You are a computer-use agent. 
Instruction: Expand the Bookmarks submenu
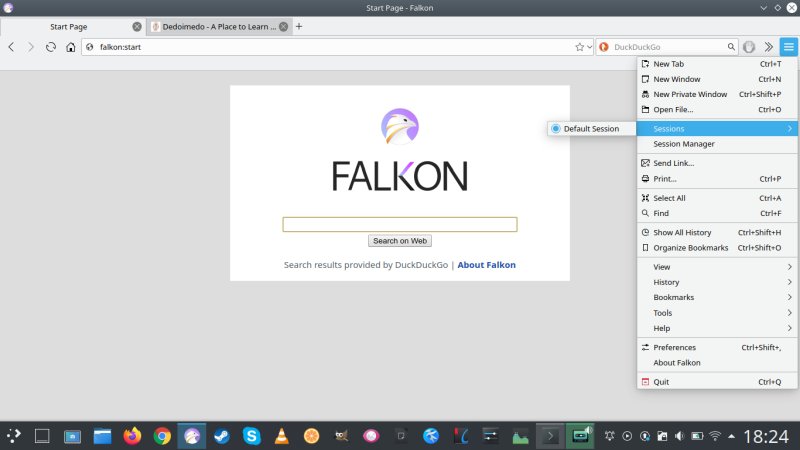tap(717, 297)
